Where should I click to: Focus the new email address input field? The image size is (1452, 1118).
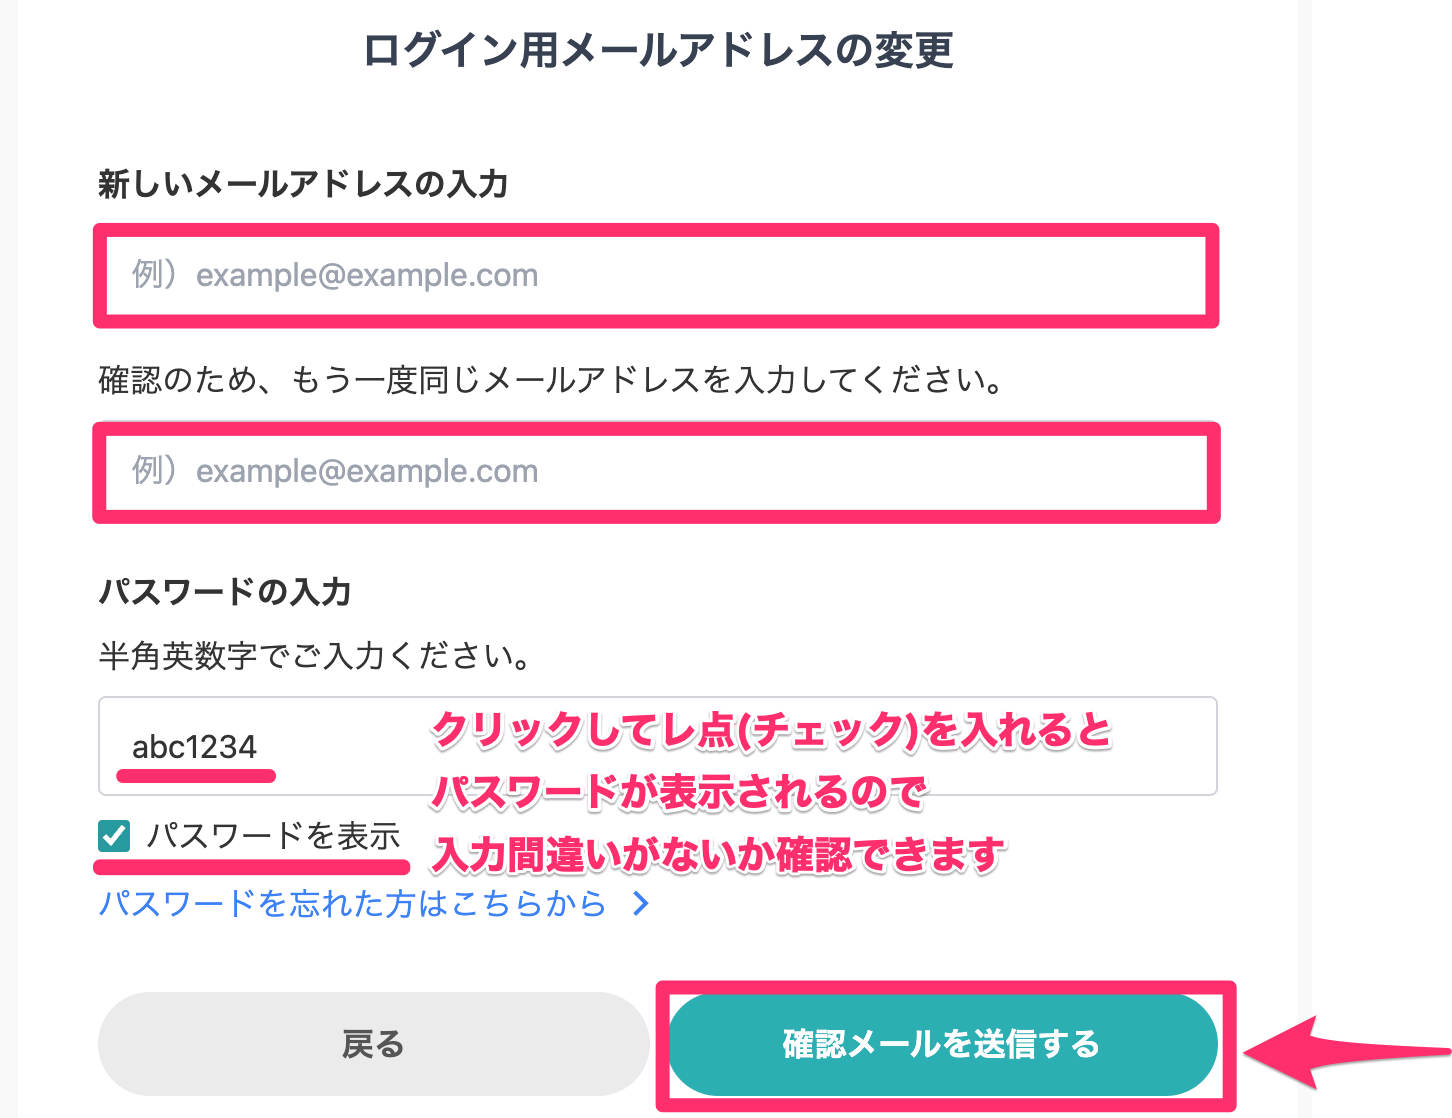pyautogui.click(x=656, y=275)
